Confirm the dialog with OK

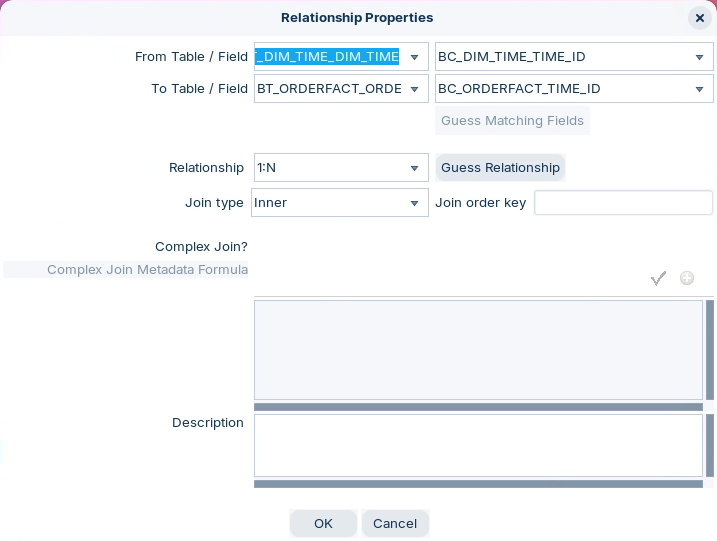click(x=323, y=523)
